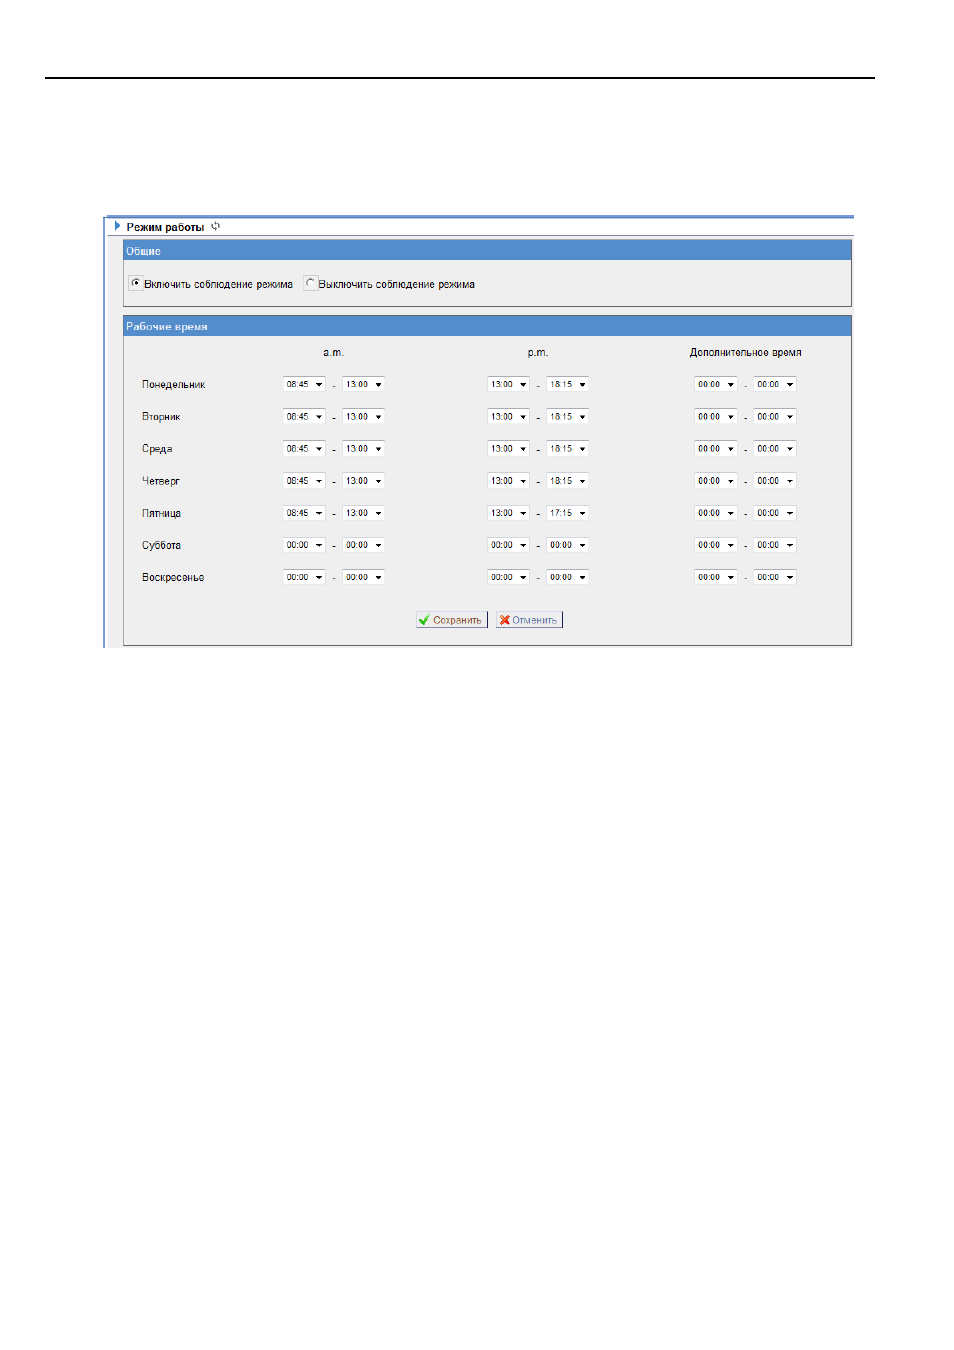Collapse the Режим работы section arrow

click(x=117, y=227)
